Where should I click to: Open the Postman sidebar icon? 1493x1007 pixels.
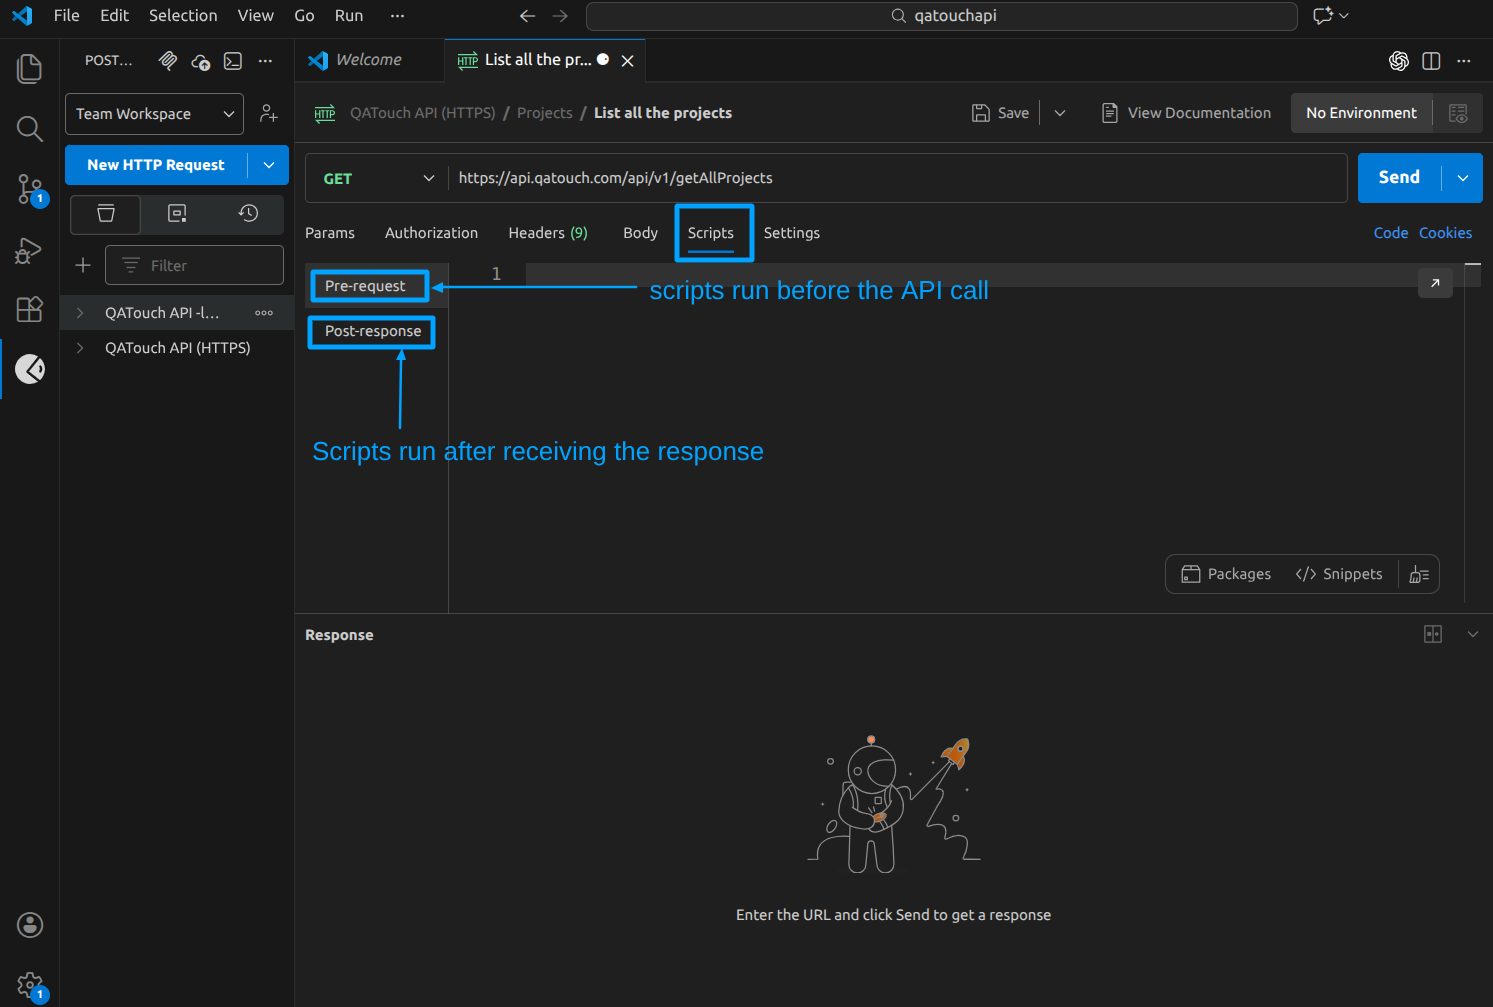(x=30, y=369)
